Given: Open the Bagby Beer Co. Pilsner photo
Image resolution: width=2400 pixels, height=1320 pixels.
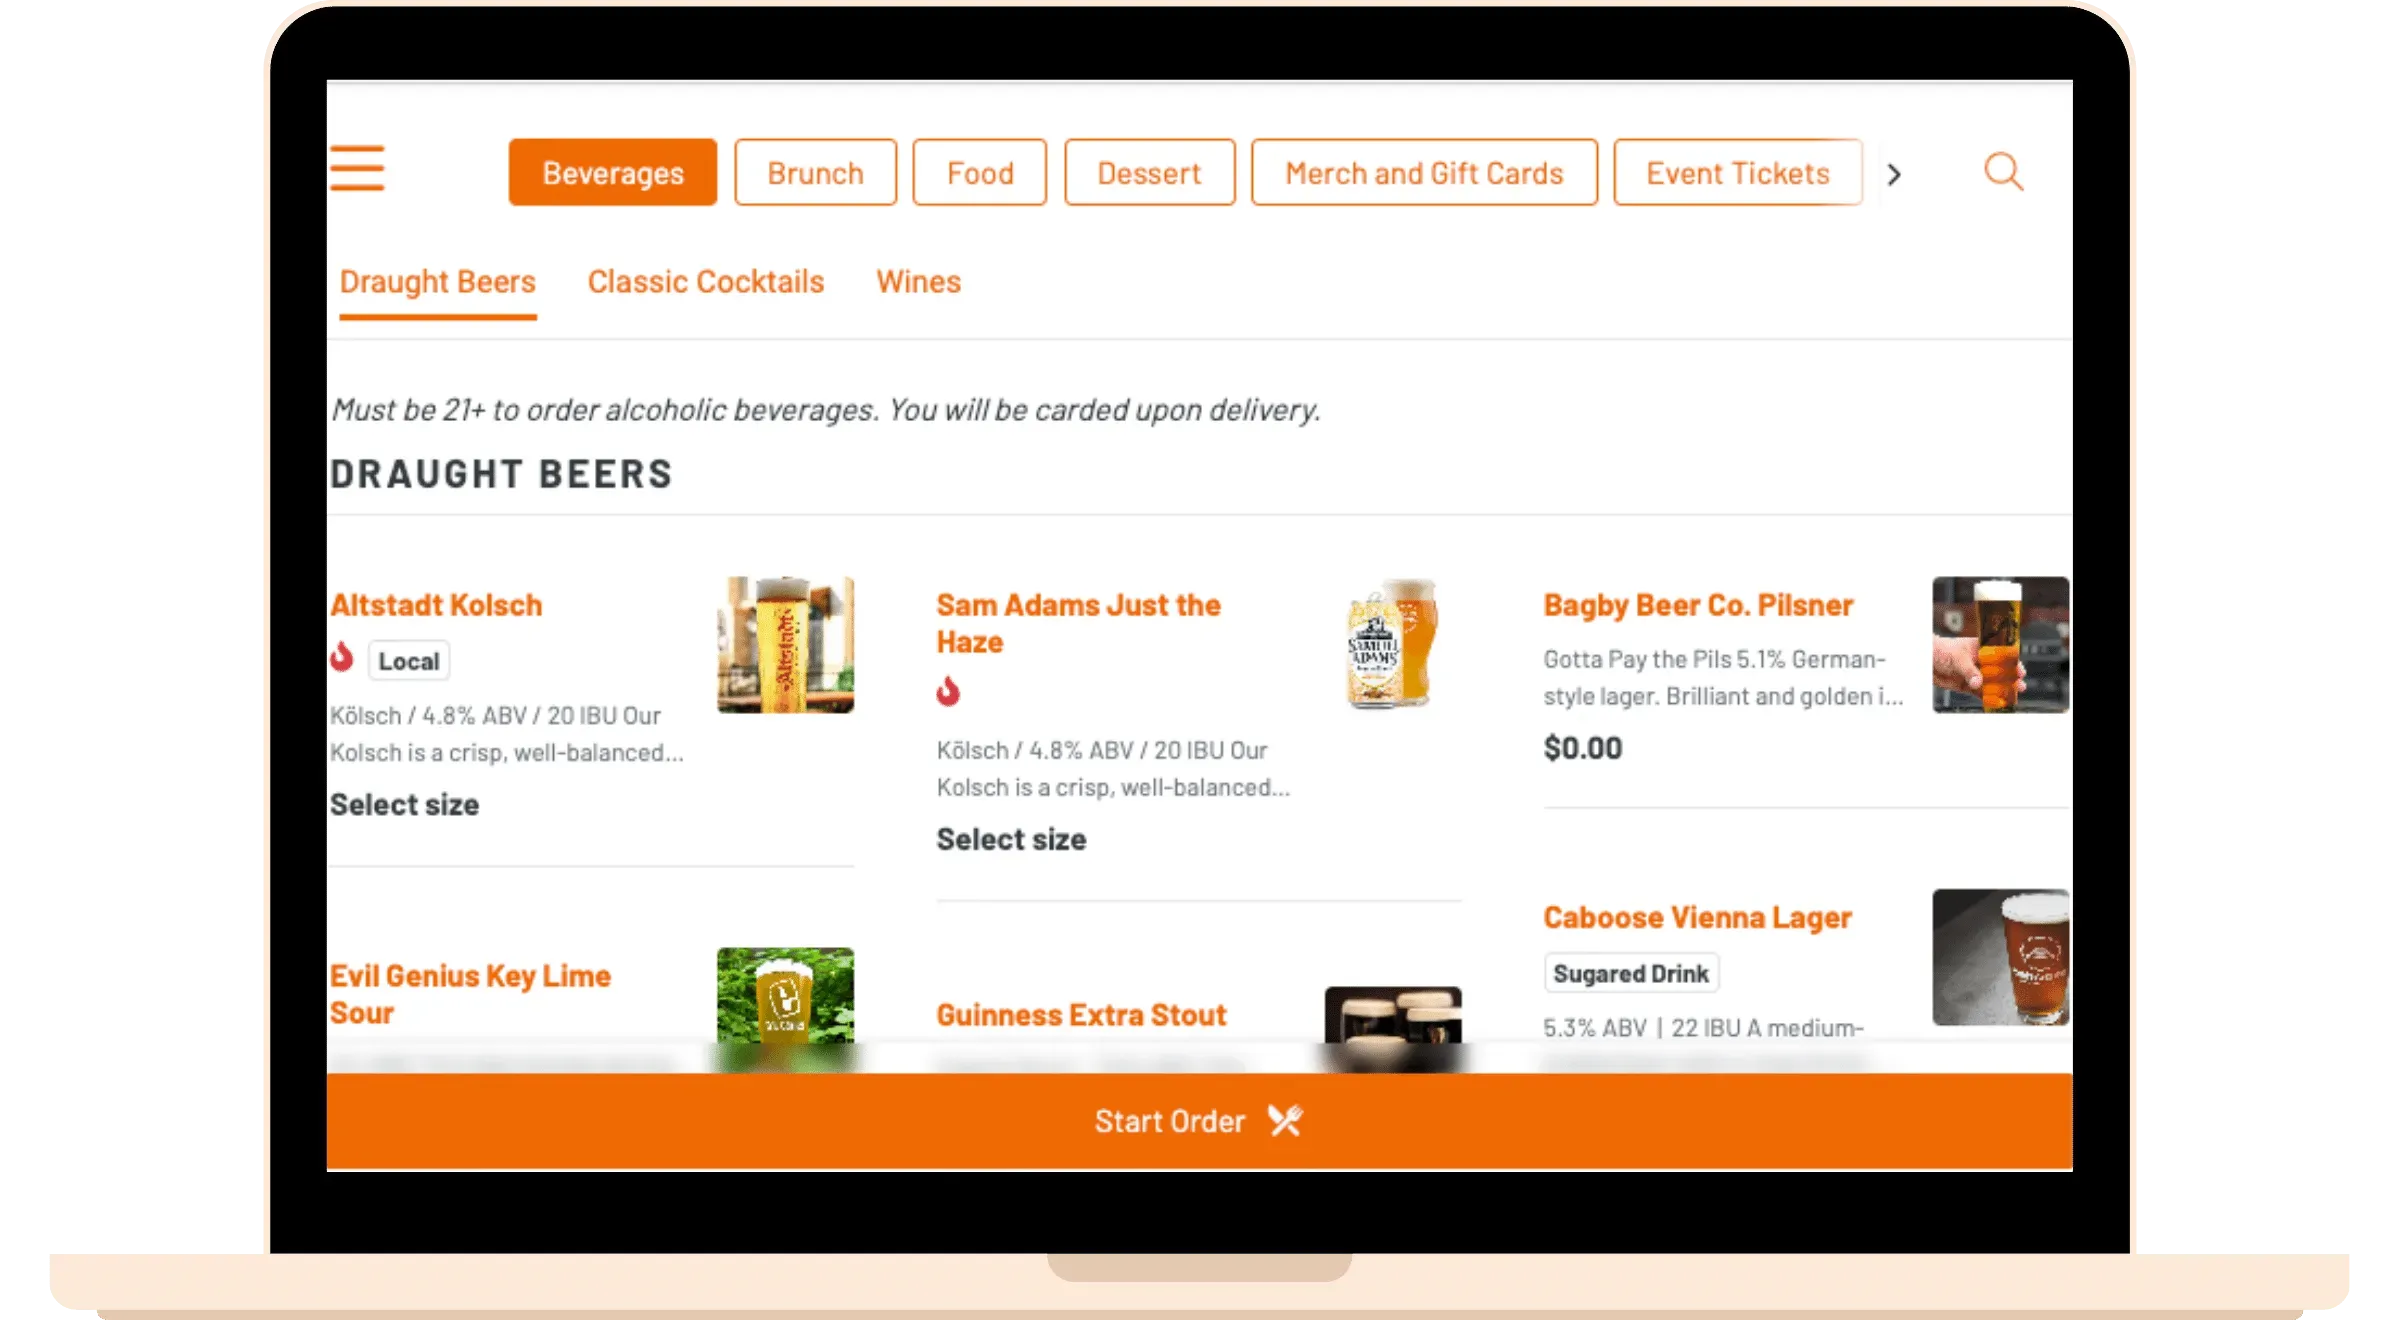Looking at the screenshot, I should click(2001, 645).
